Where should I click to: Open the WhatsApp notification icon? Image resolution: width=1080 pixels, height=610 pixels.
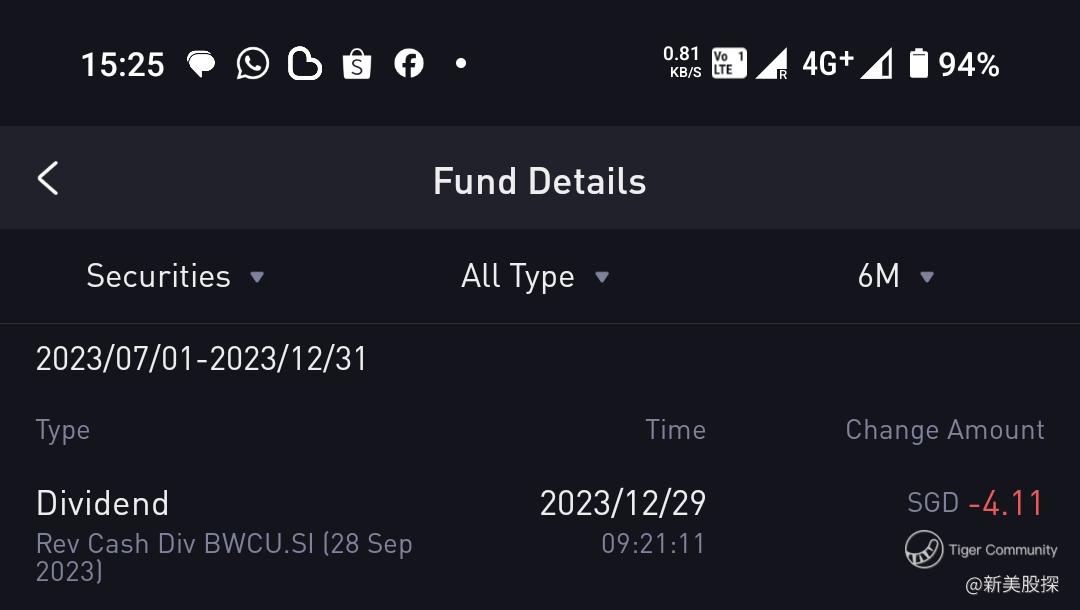(x=253, y=64)
